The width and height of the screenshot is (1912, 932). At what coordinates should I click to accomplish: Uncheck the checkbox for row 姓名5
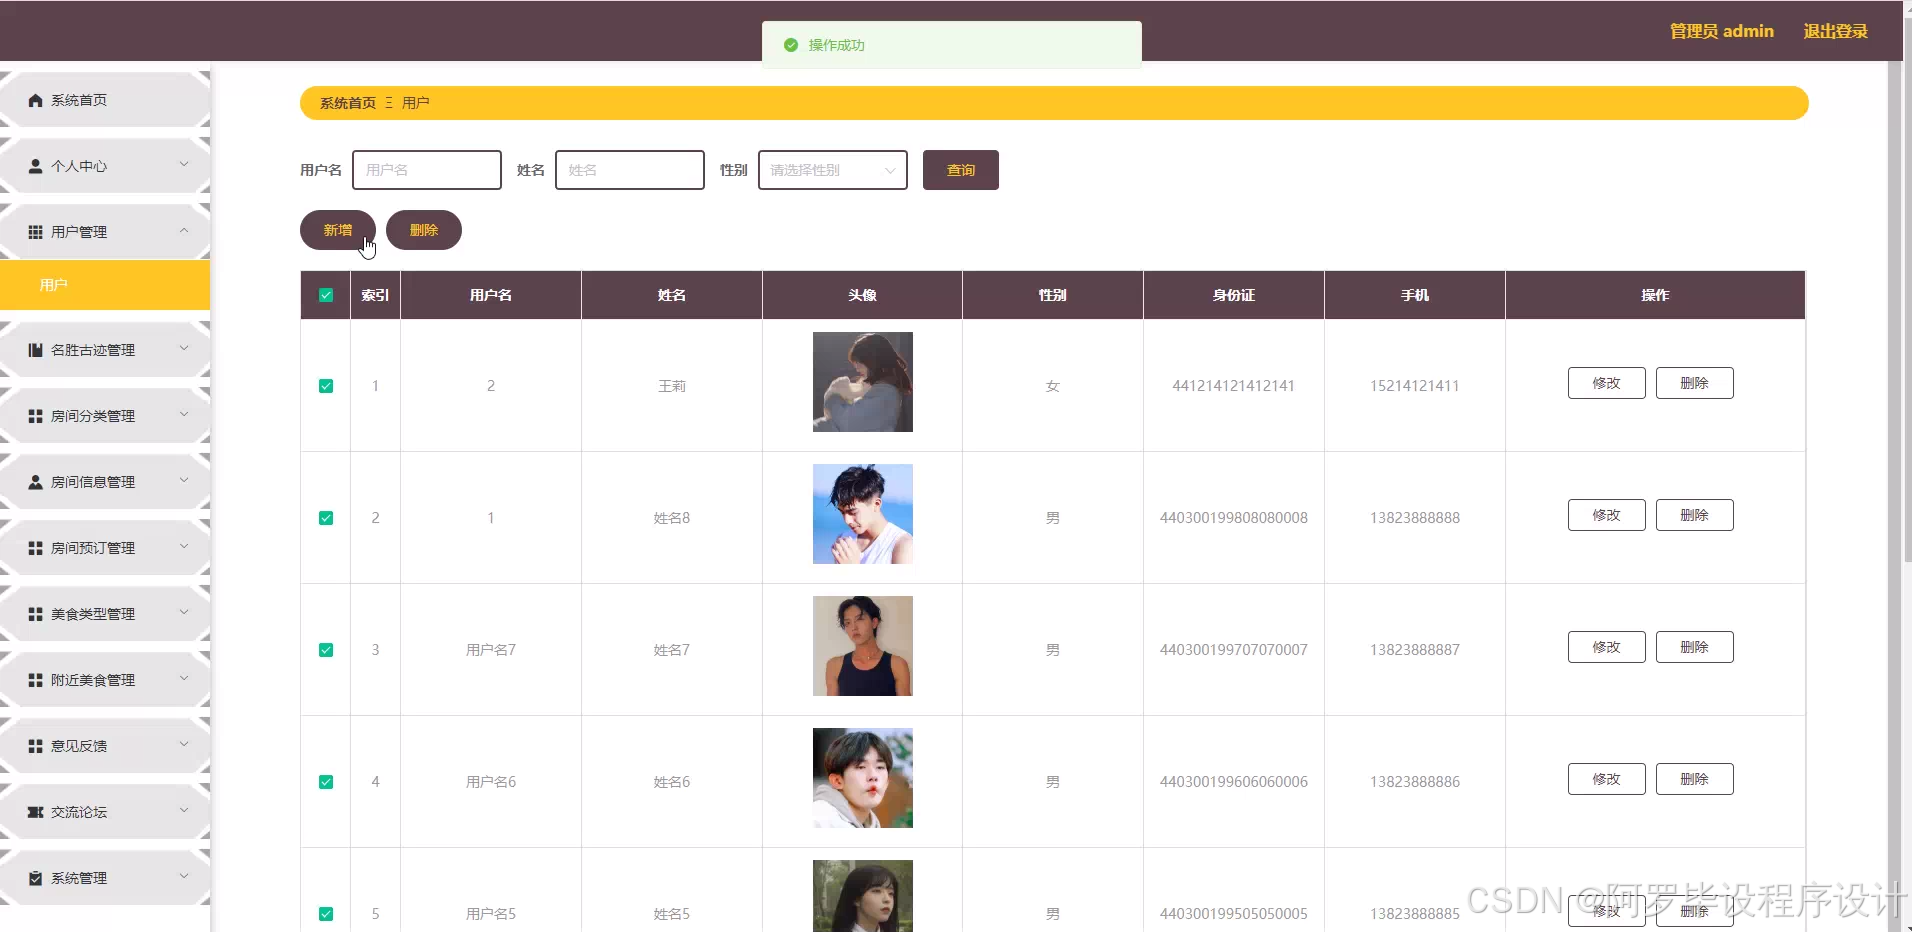[x=326, y=914]
